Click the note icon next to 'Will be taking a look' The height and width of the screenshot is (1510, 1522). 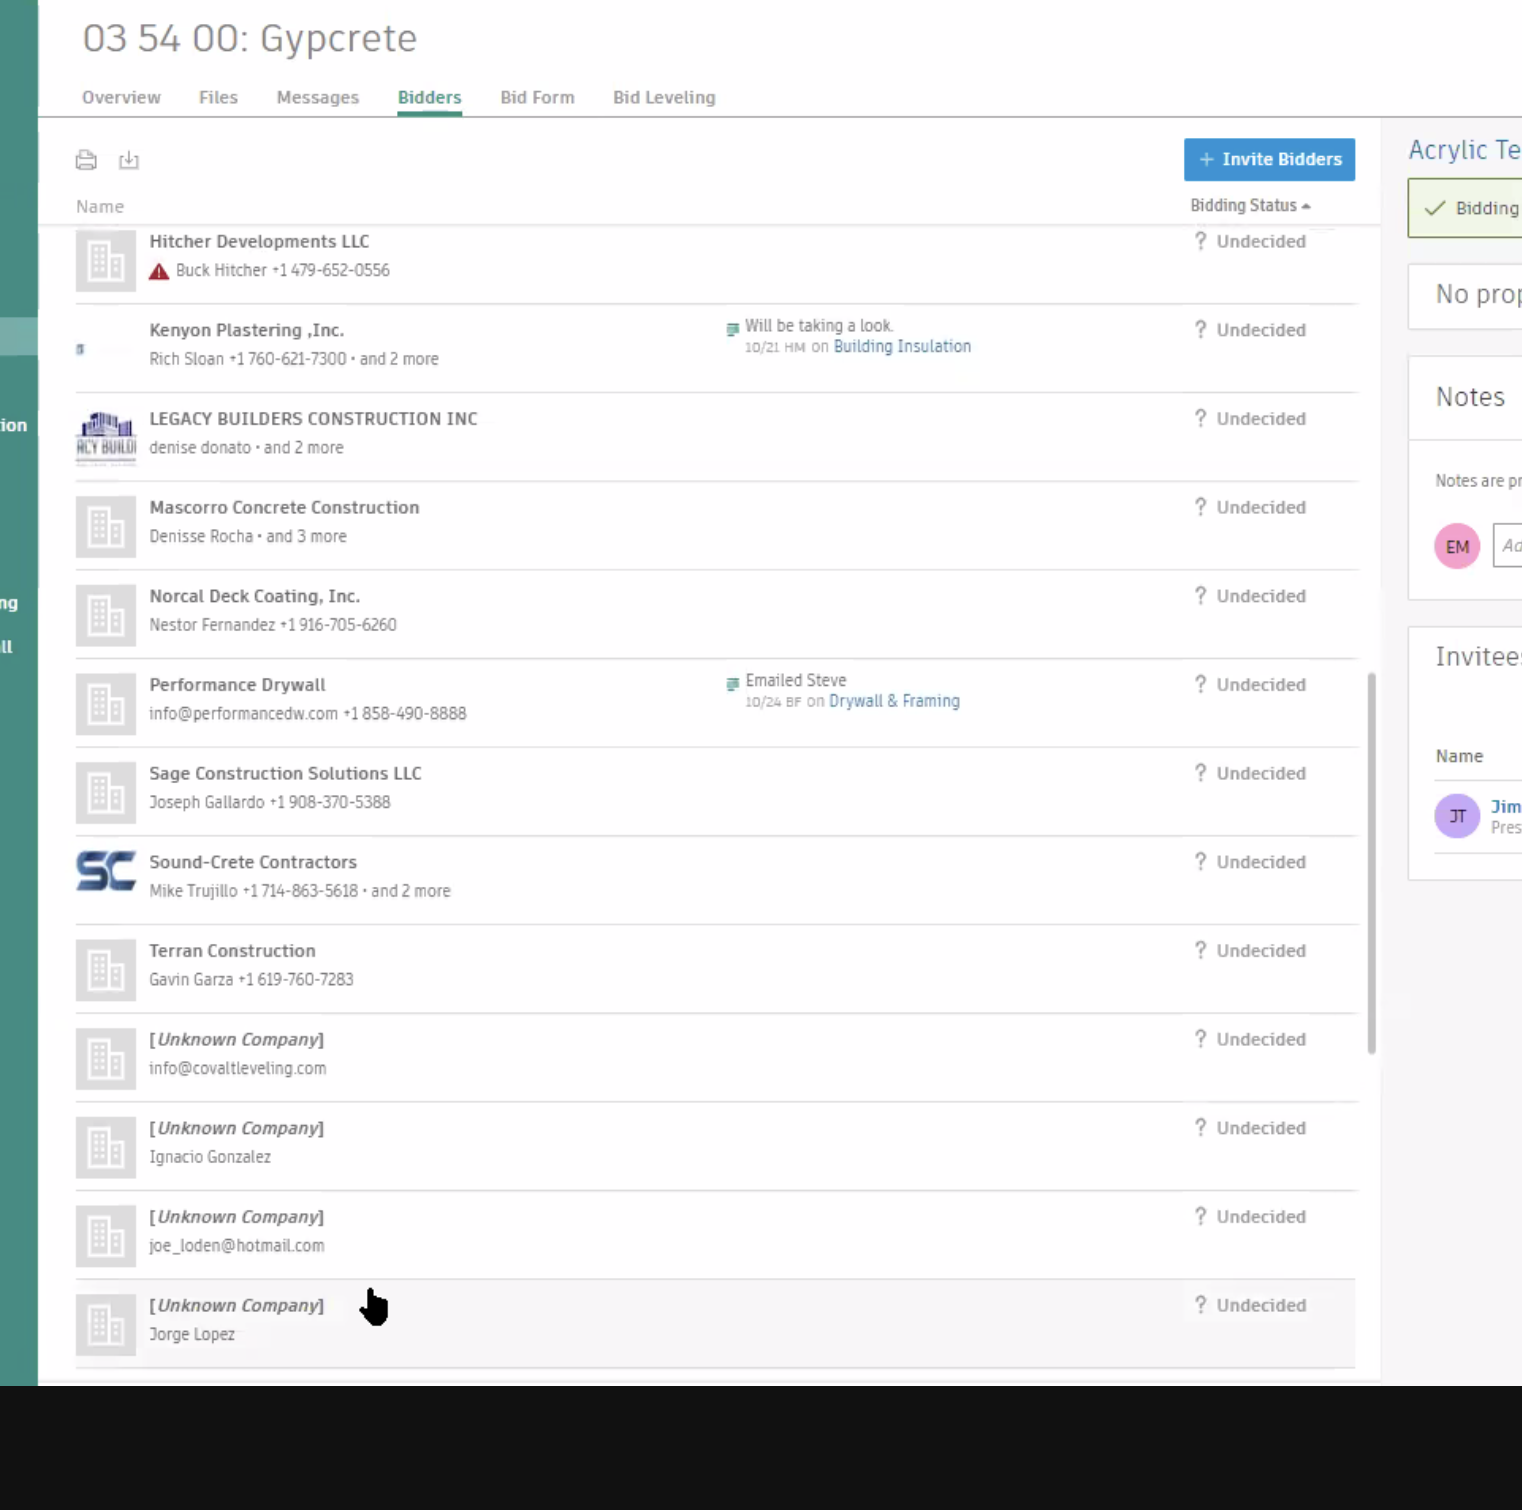coord(733,328)
